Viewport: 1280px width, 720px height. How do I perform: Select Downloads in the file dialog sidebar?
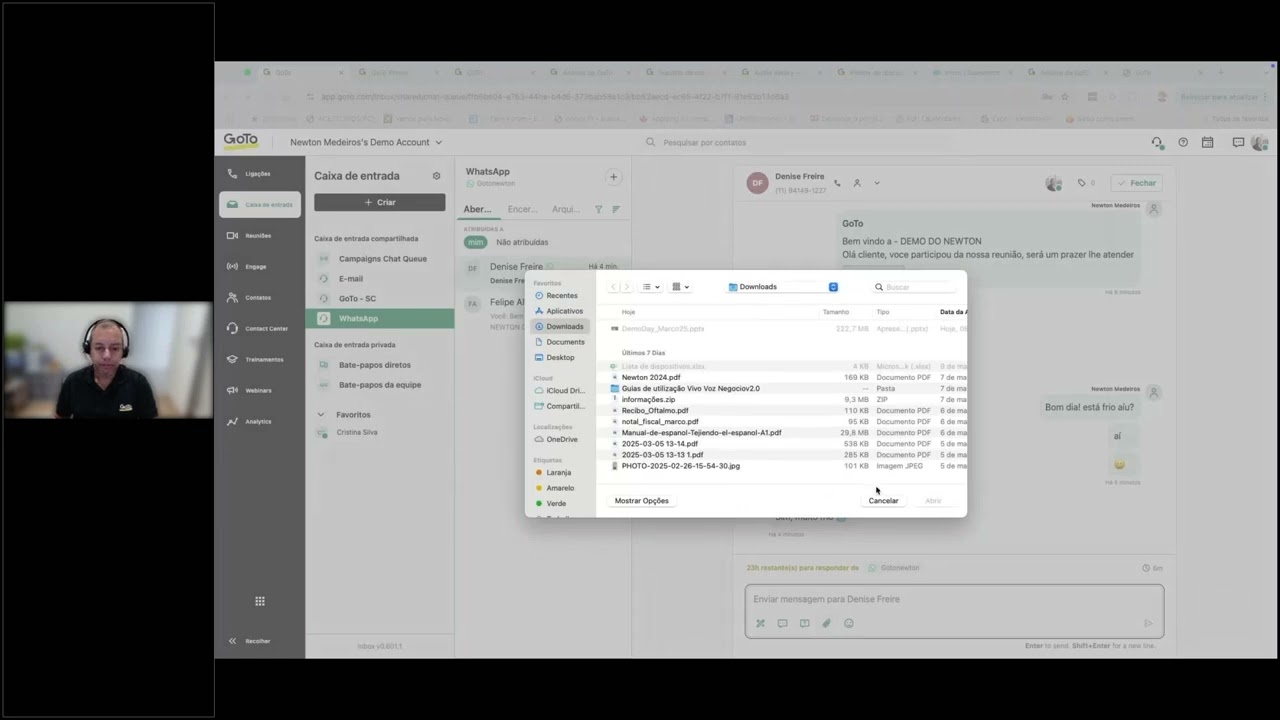pyautogui.click(x=561, y=327)
